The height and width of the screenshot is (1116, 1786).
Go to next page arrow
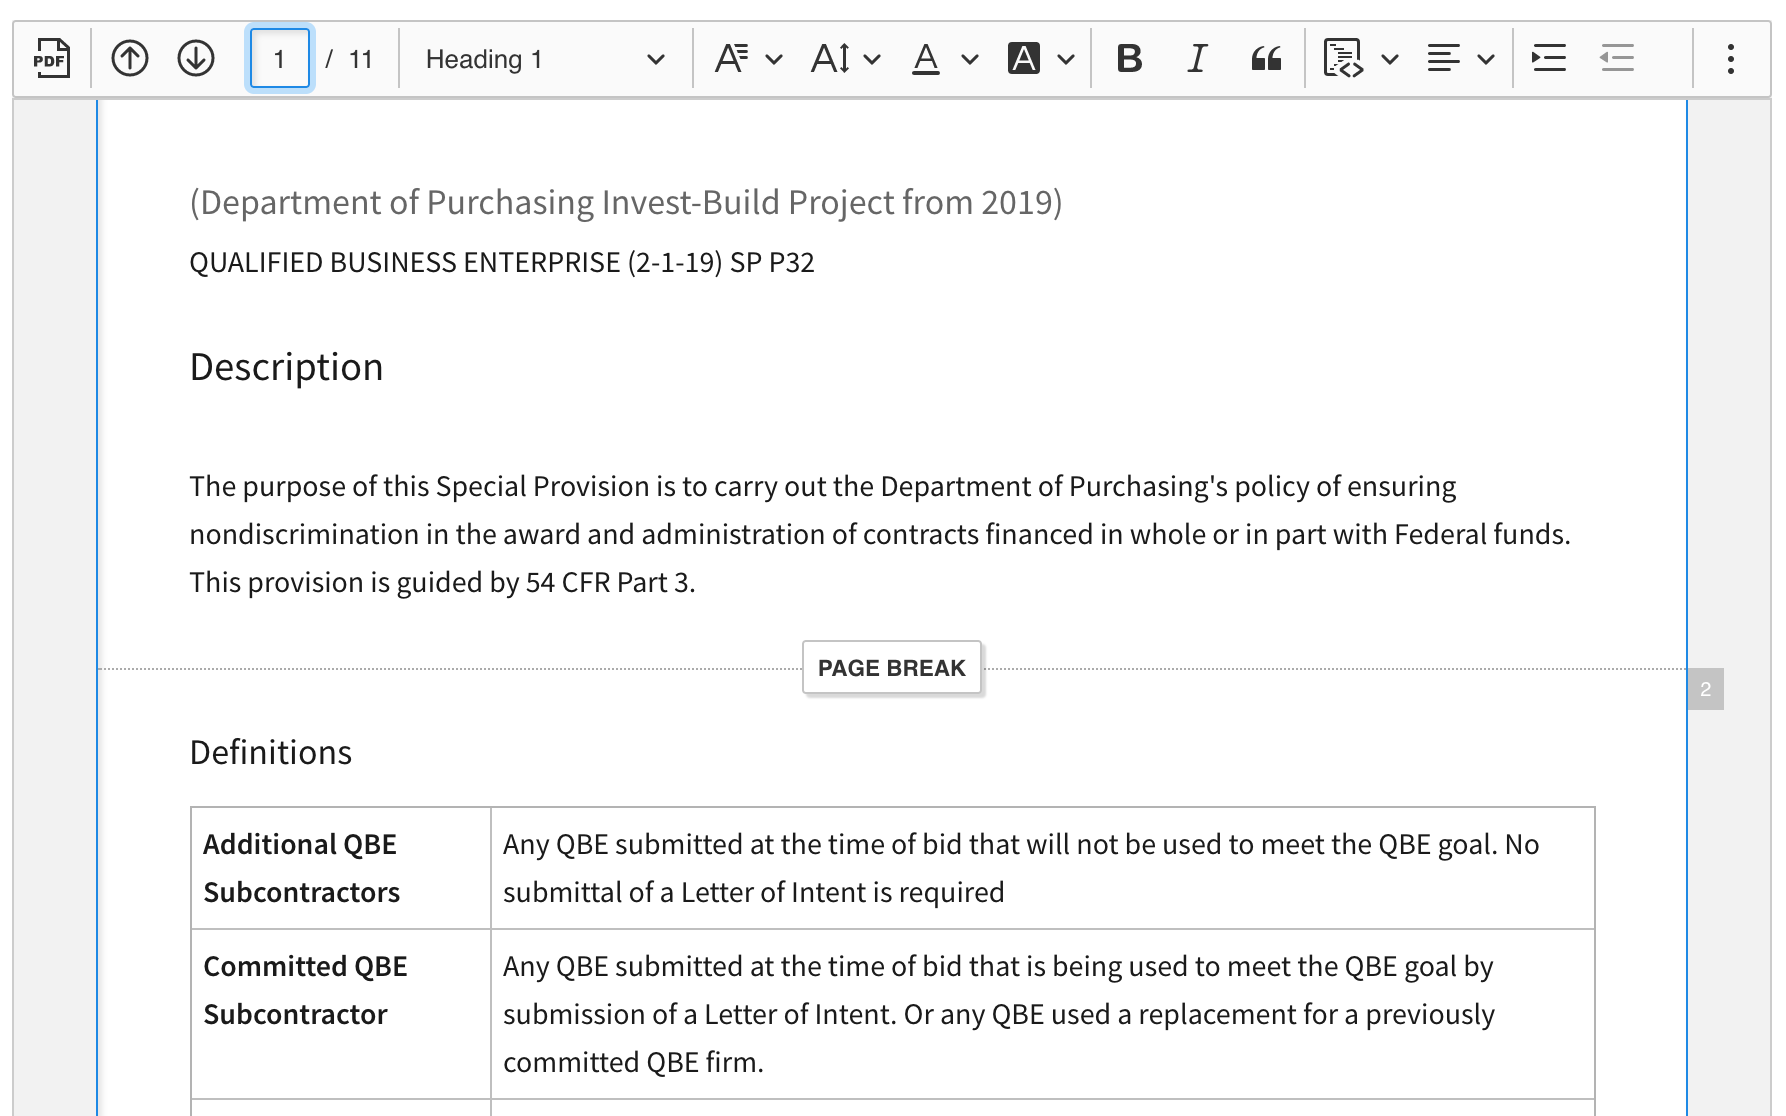tap(196, 59)
